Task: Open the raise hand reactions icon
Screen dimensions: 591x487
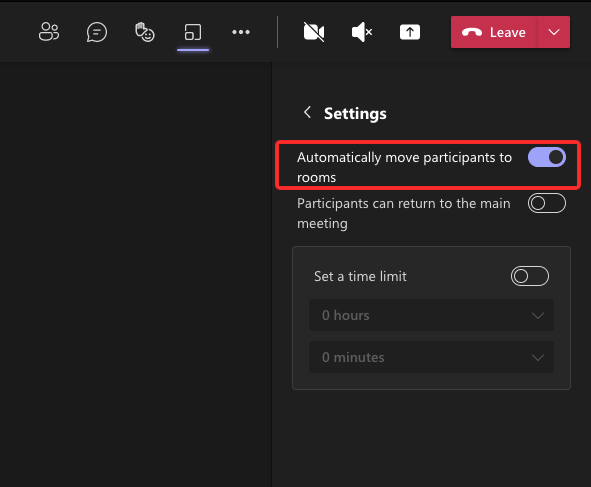Action: (145, 32)
